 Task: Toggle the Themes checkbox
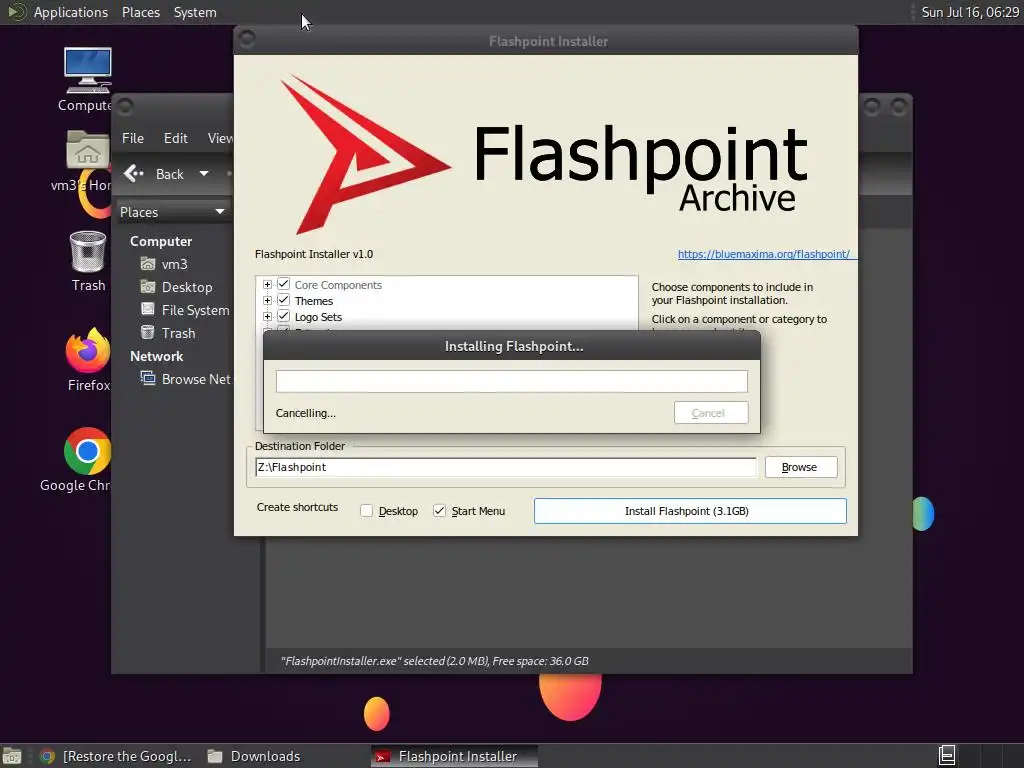[x=283, y=300]
